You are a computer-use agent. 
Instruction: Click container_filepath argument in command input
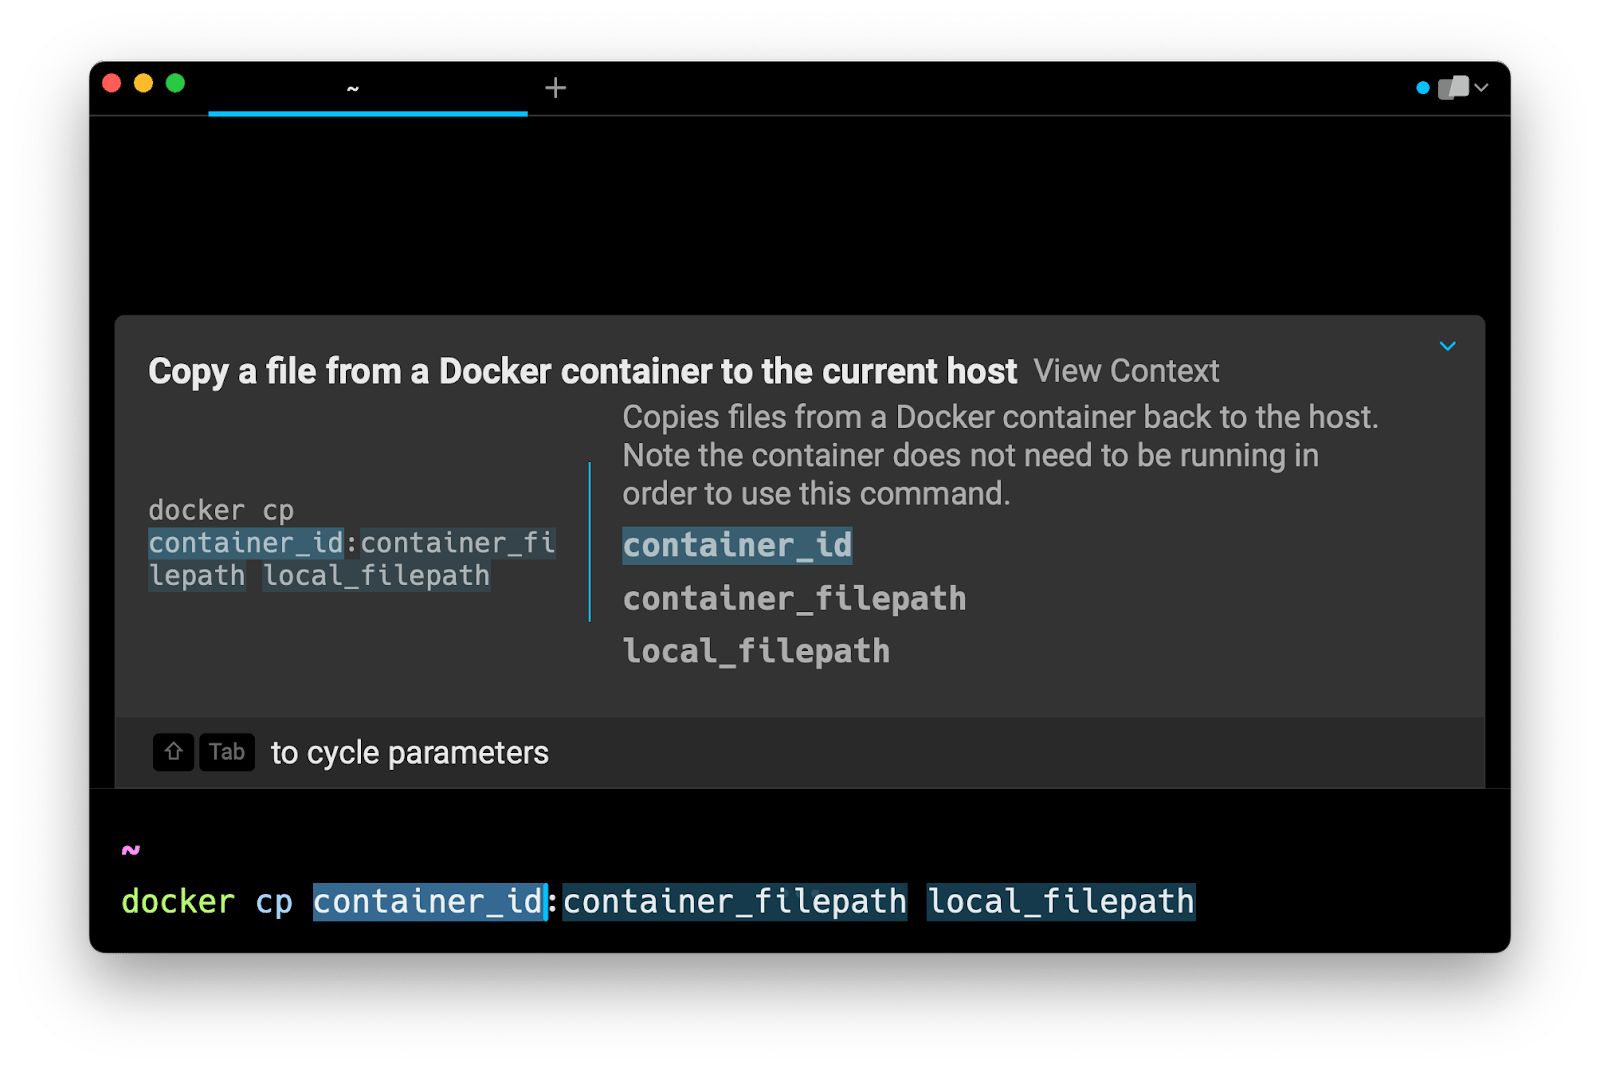pos(734,902)
